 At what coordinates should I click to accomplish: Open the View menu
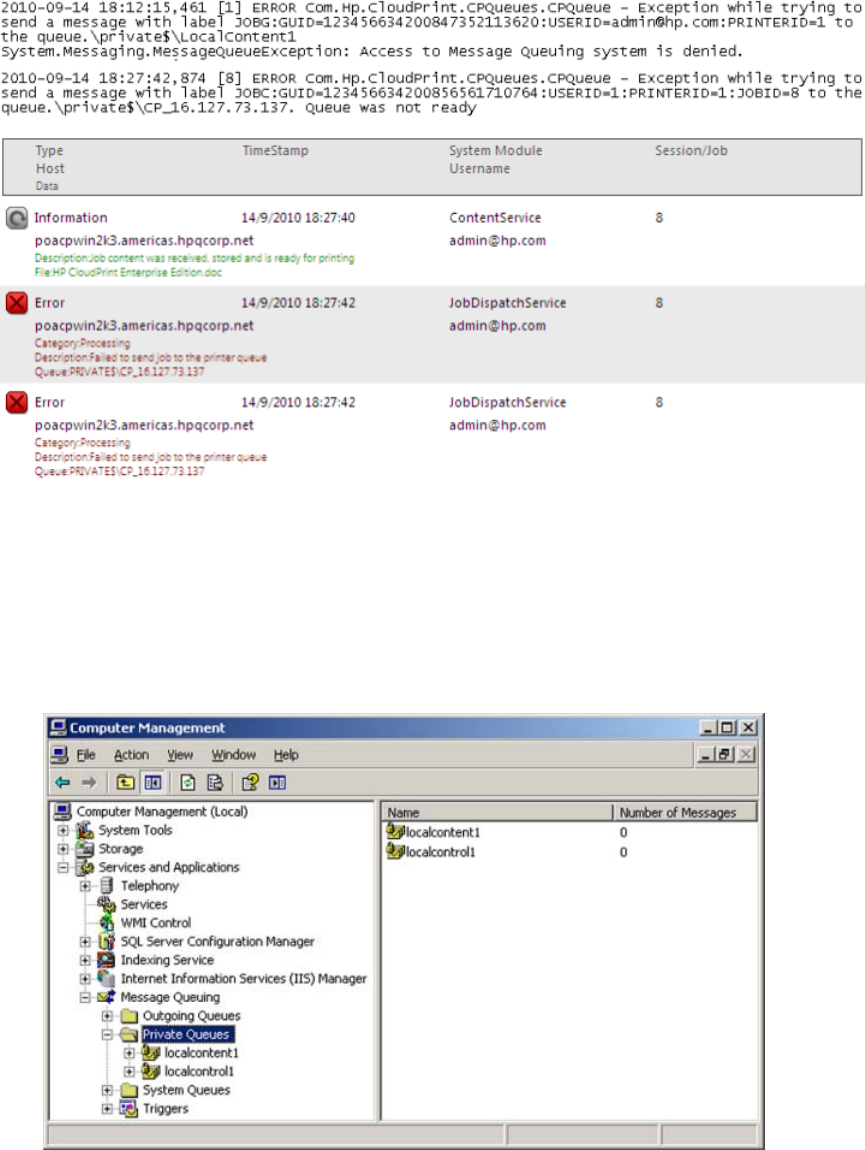pos(180,755)
